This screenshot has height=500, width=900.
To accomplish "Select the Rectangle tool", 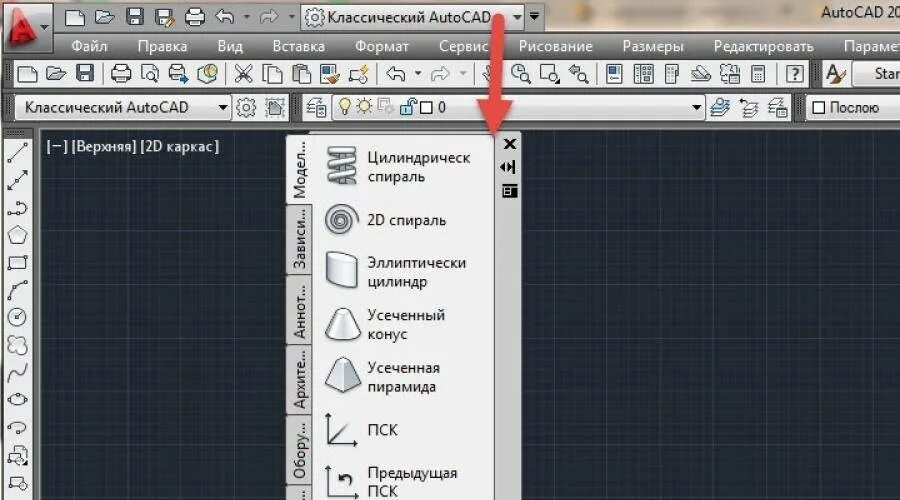I will [17, 263].
